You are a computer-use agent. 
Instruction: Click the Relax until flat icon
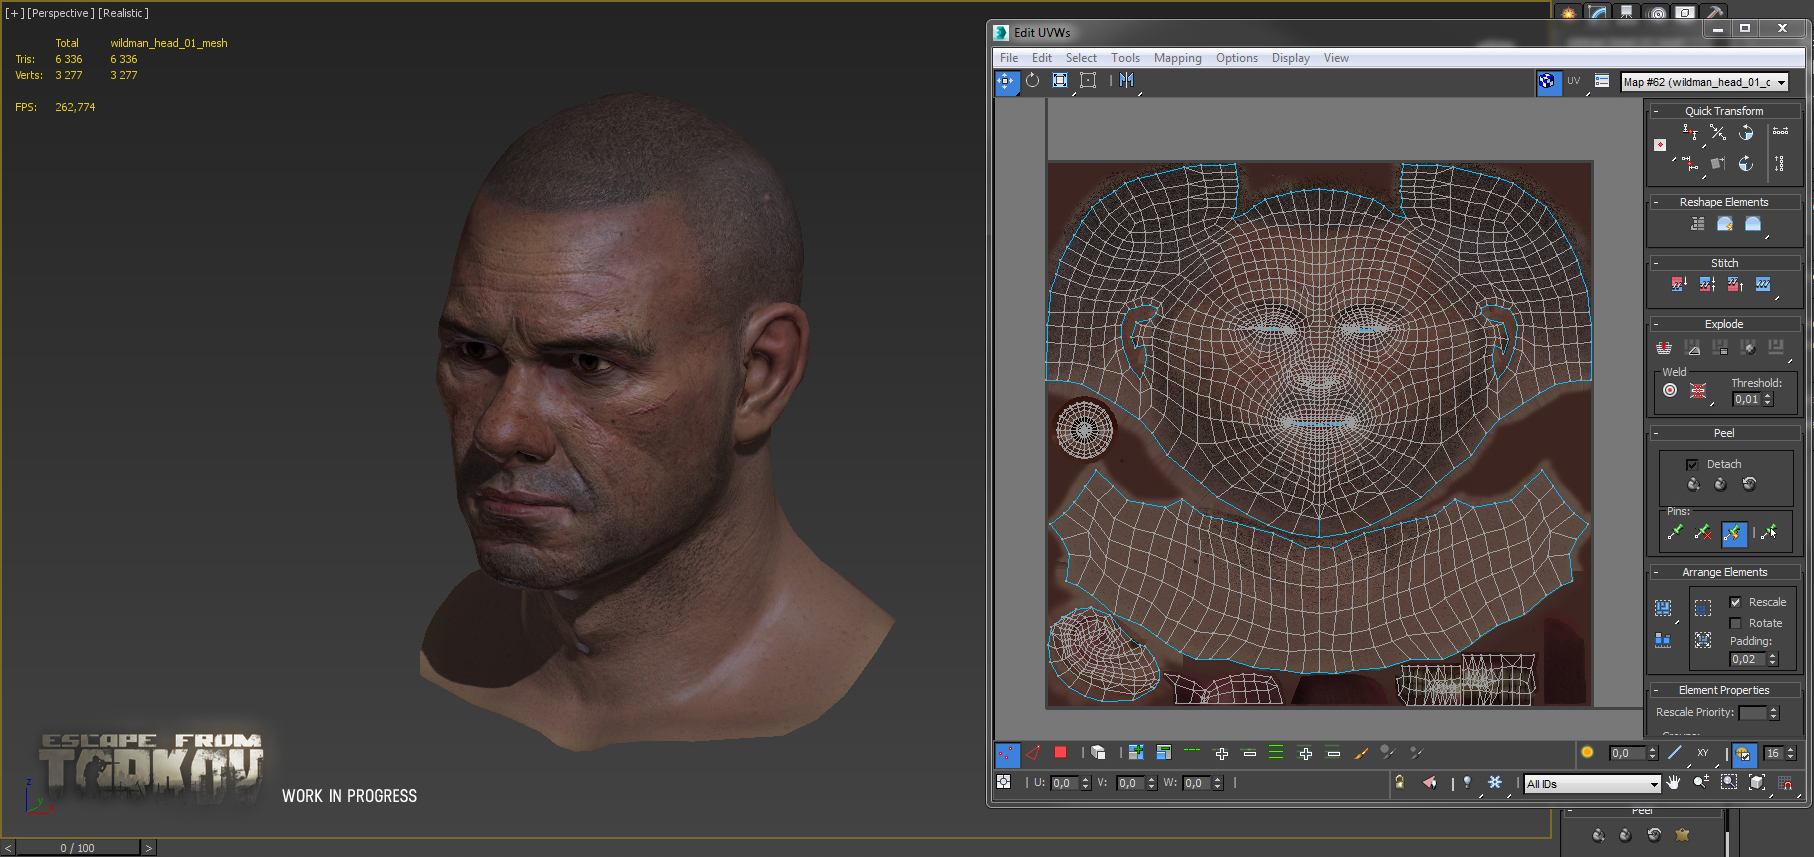[x=1725, y=224]
